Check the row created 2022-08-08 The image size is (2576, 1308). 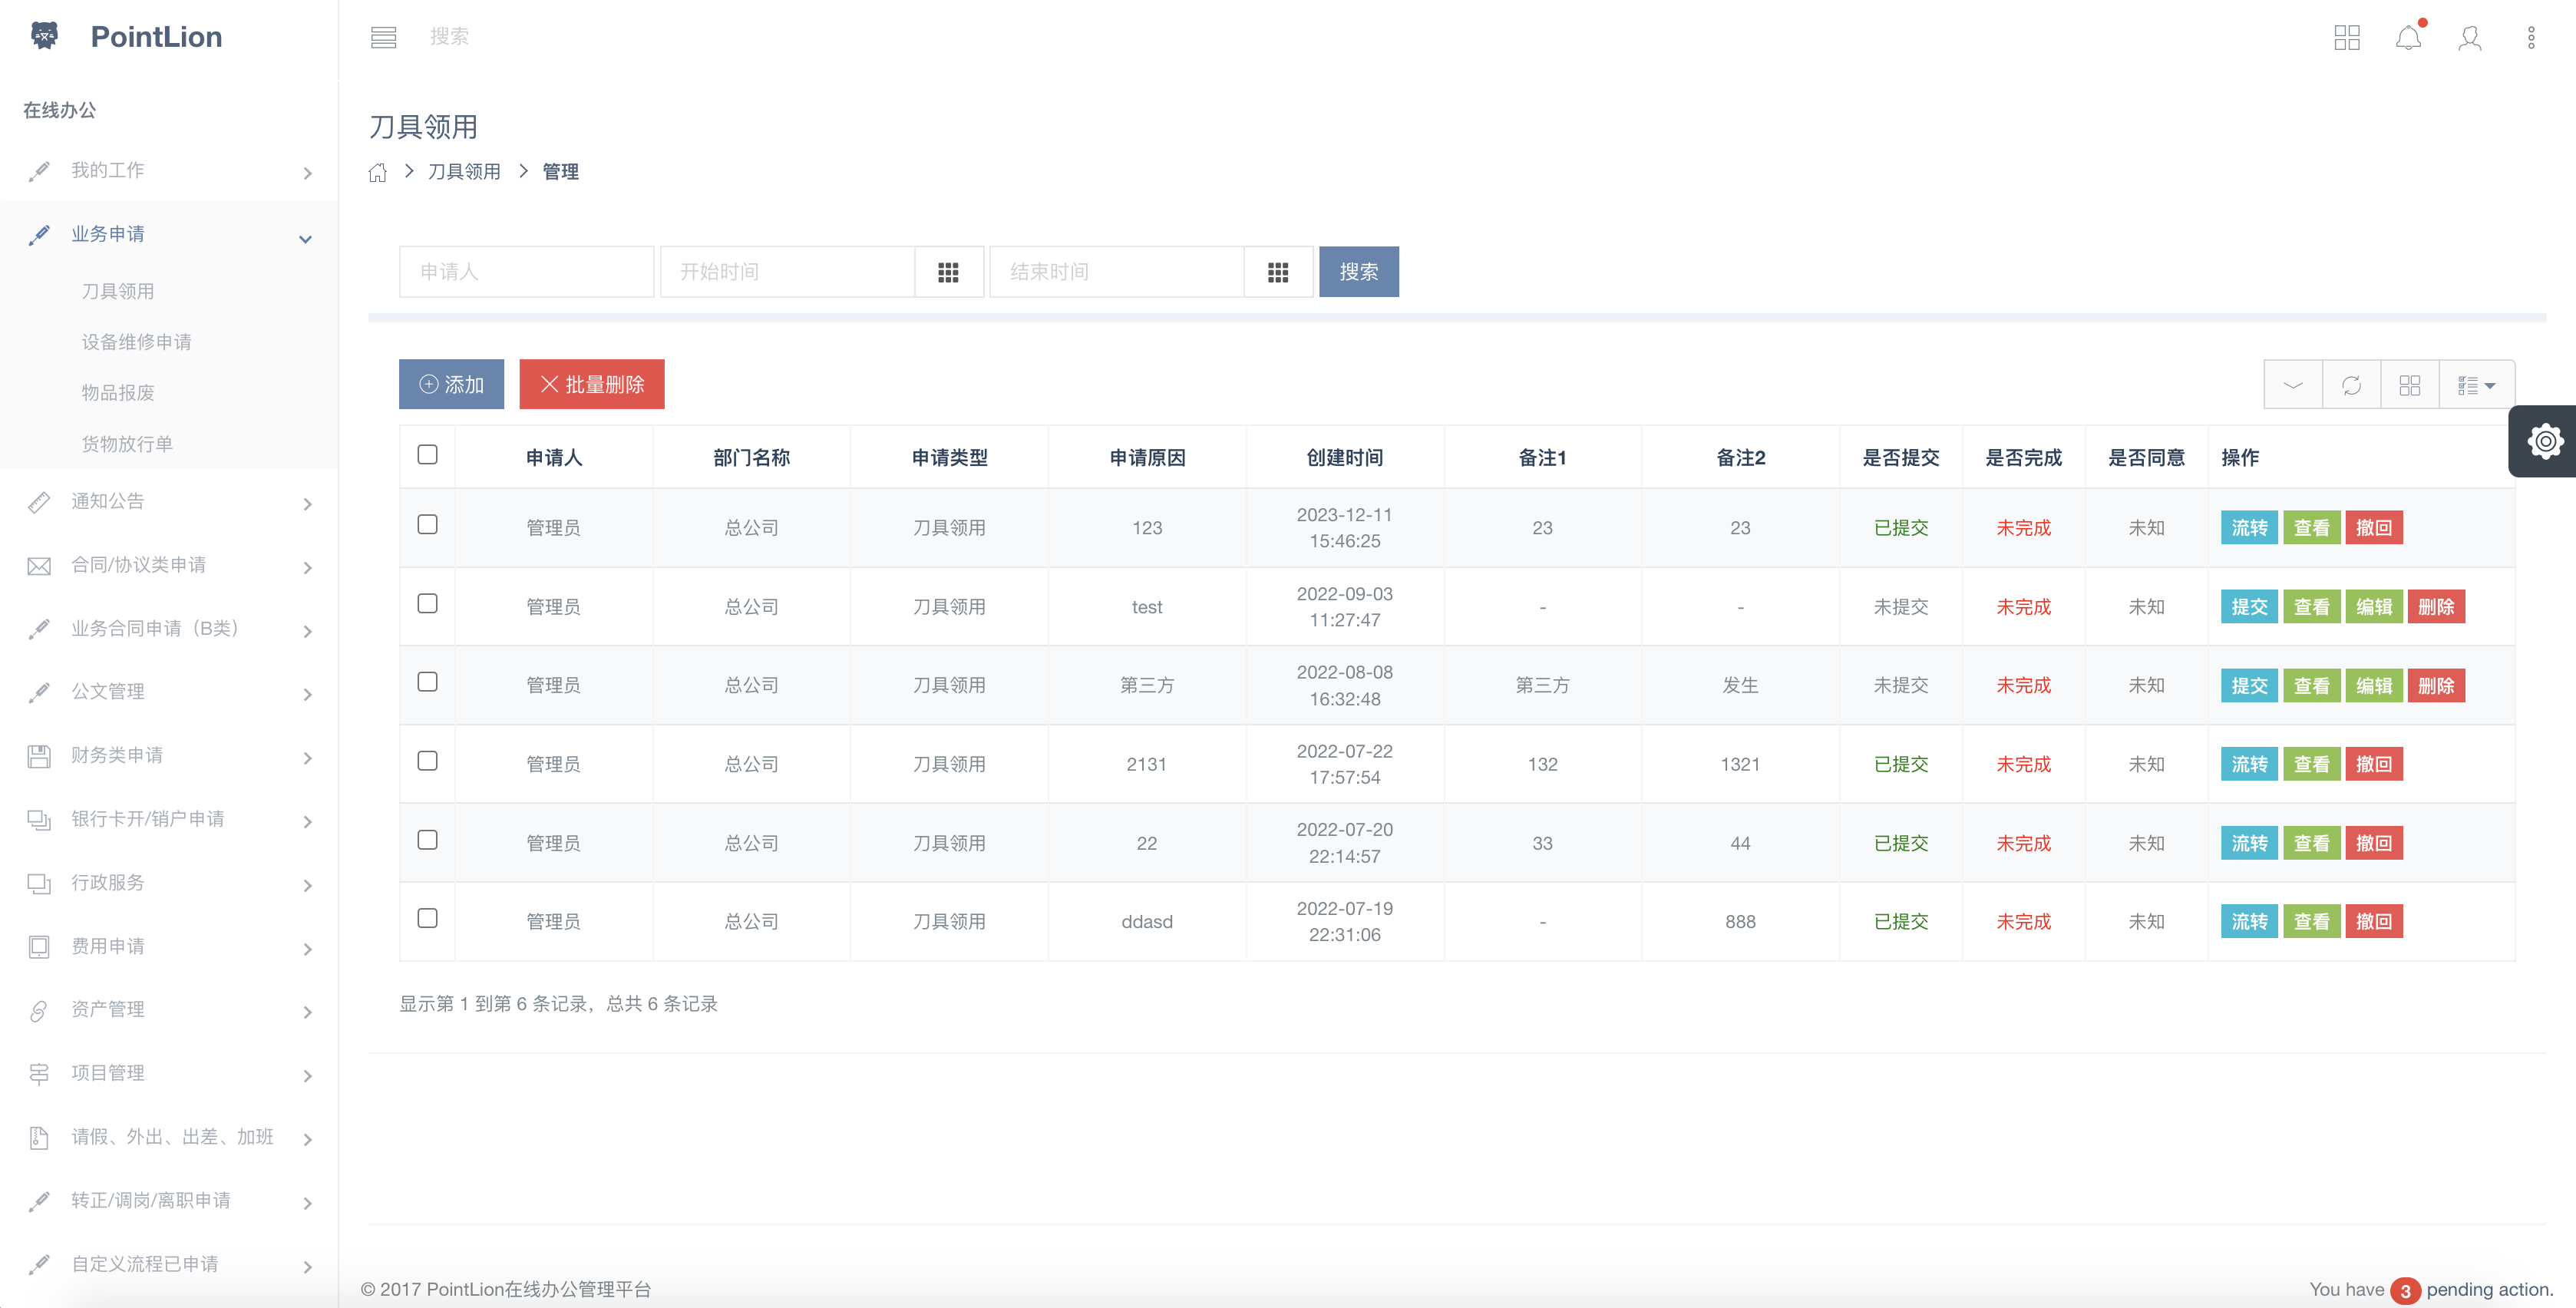click(x=427, y=682)
